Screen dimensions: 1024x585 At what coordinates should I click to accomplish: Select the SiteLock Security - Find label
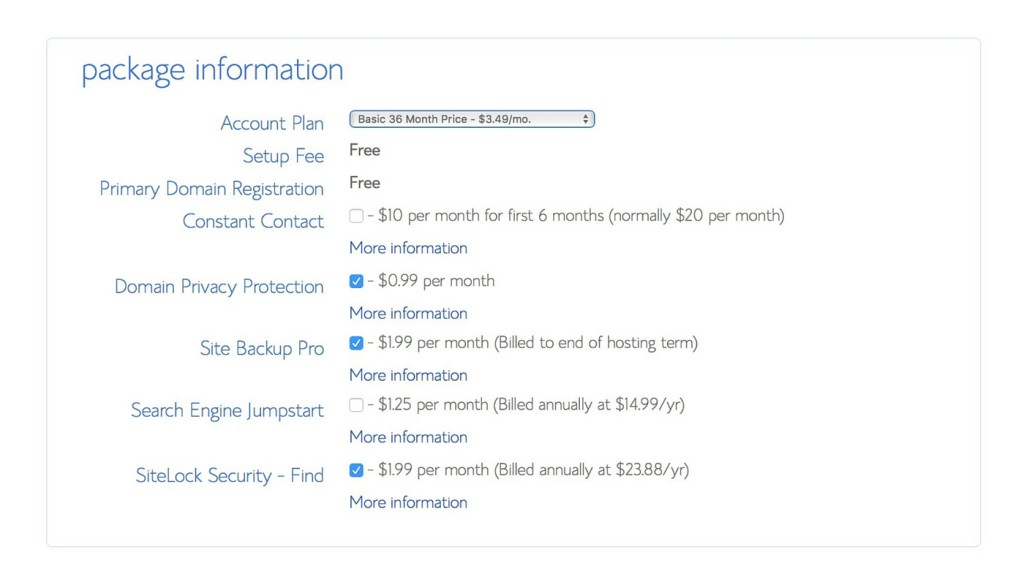[229, 475]
